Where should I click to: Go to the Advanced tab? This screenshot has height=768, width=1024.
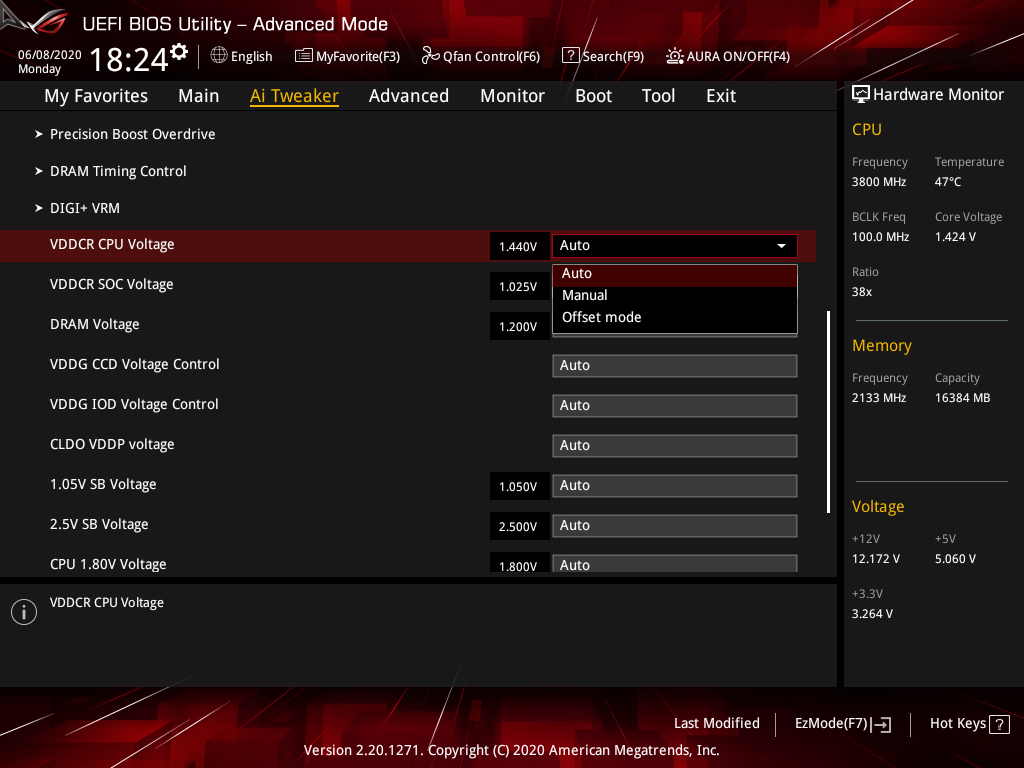pyautogui.click(x=409, y=96)
